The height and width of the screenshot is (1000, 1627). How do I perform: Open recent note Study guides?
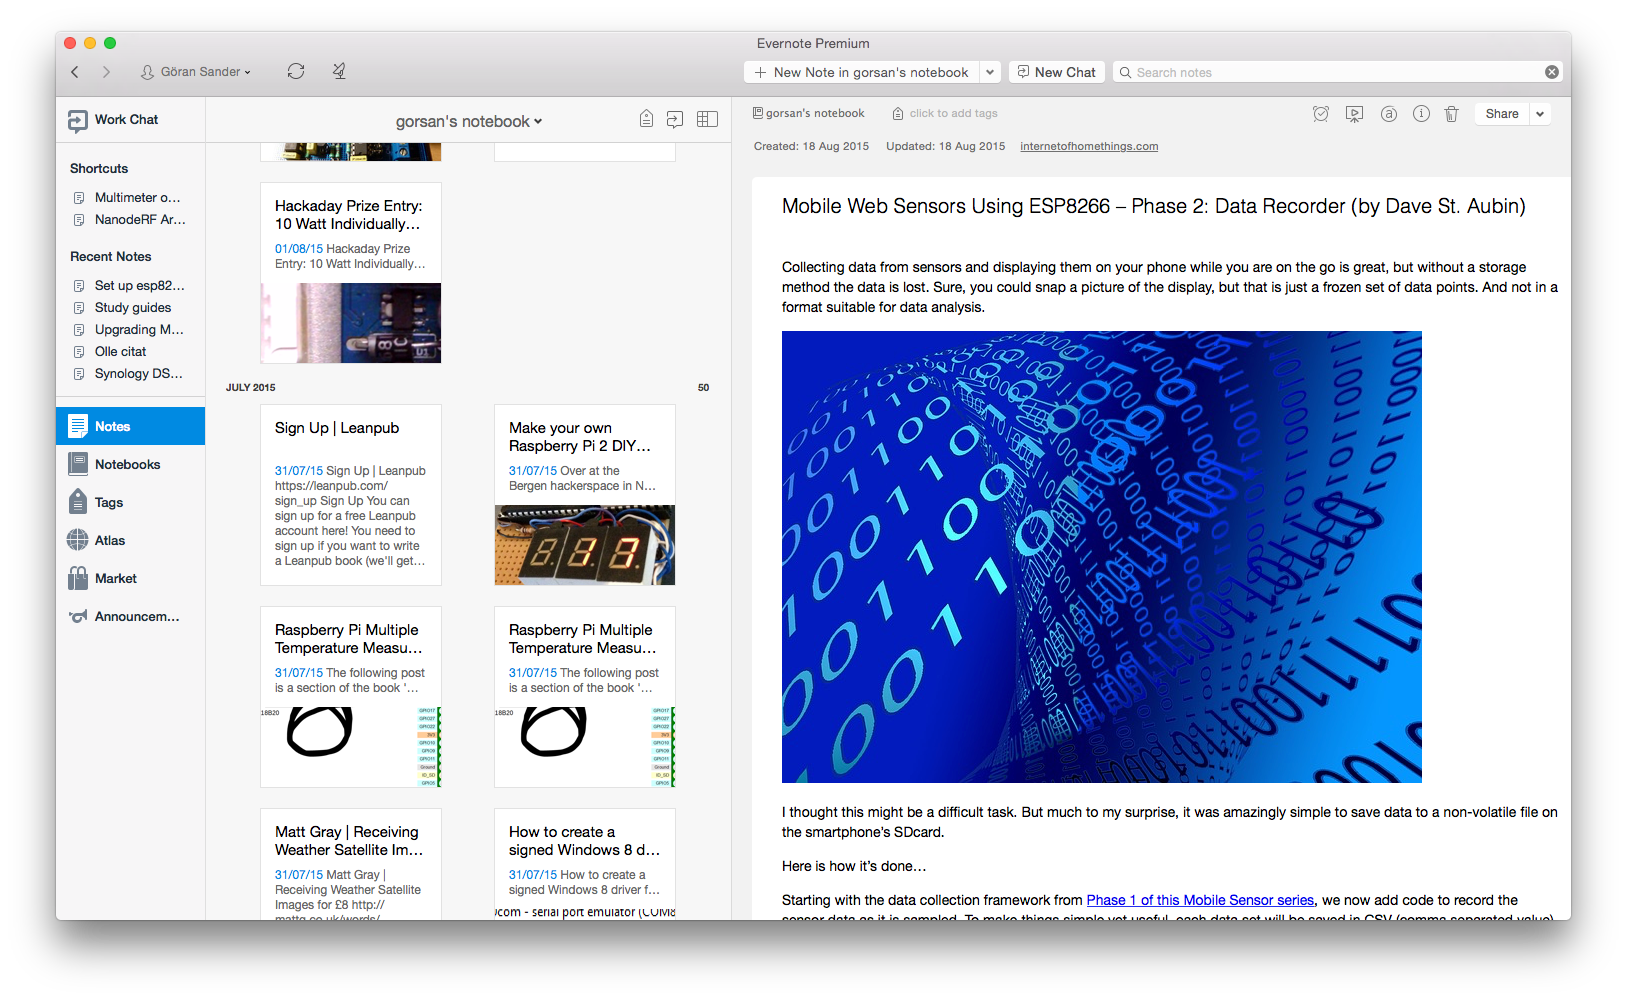[130, 308]
